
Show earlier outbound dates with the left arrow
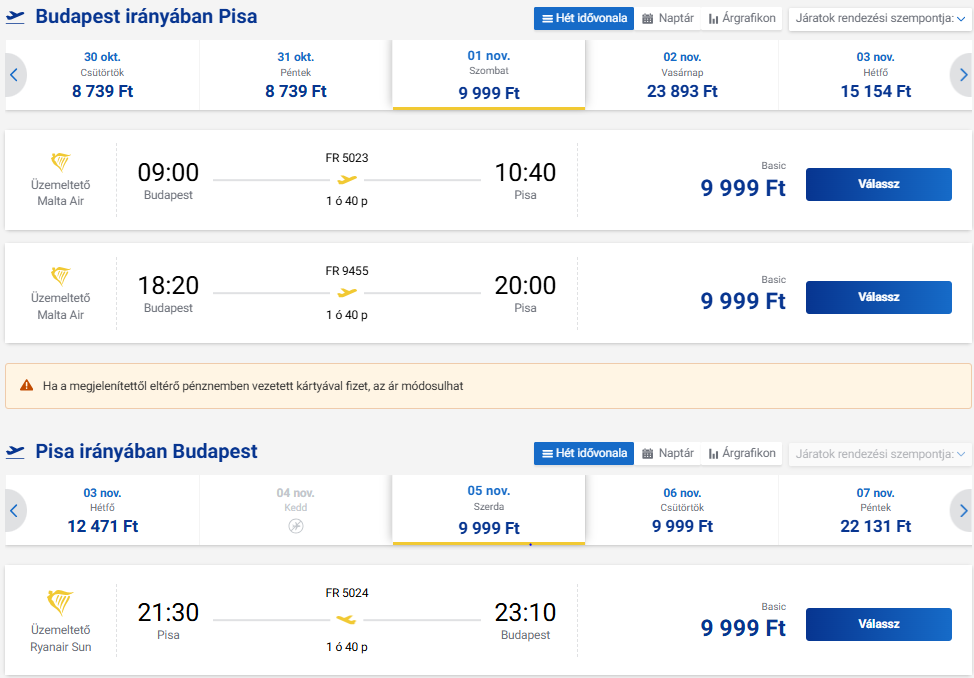point(14,75)
